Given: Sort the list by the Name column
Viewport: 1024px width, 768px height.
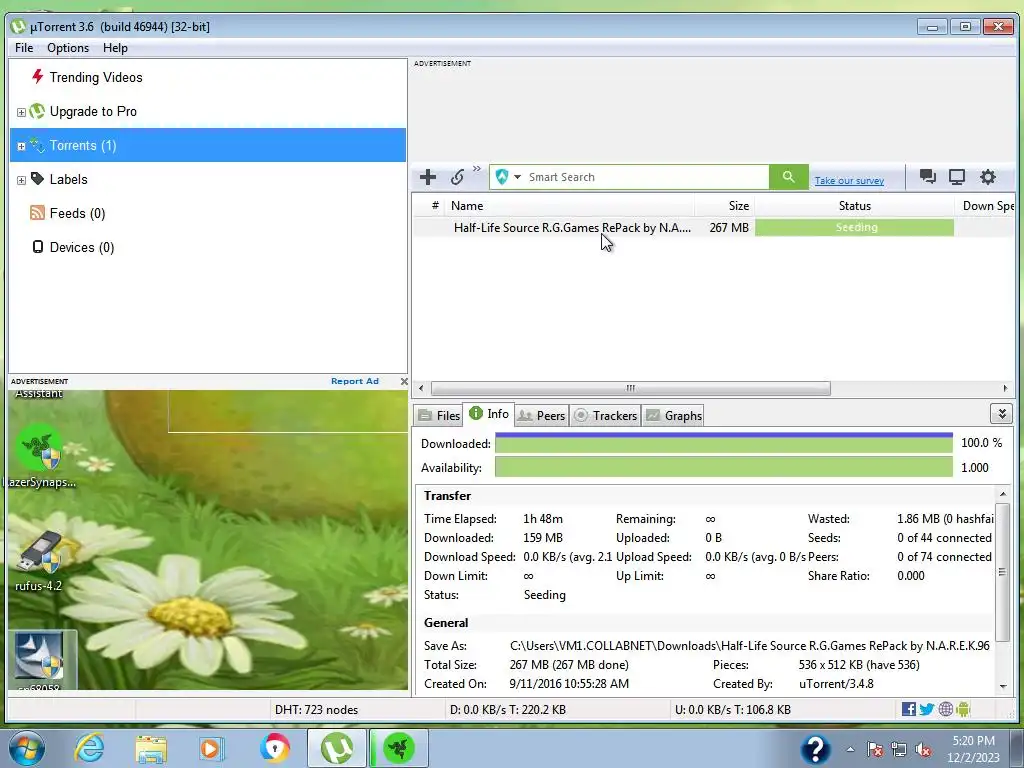Looking at the screenshot, I should [x=569, y=206].
